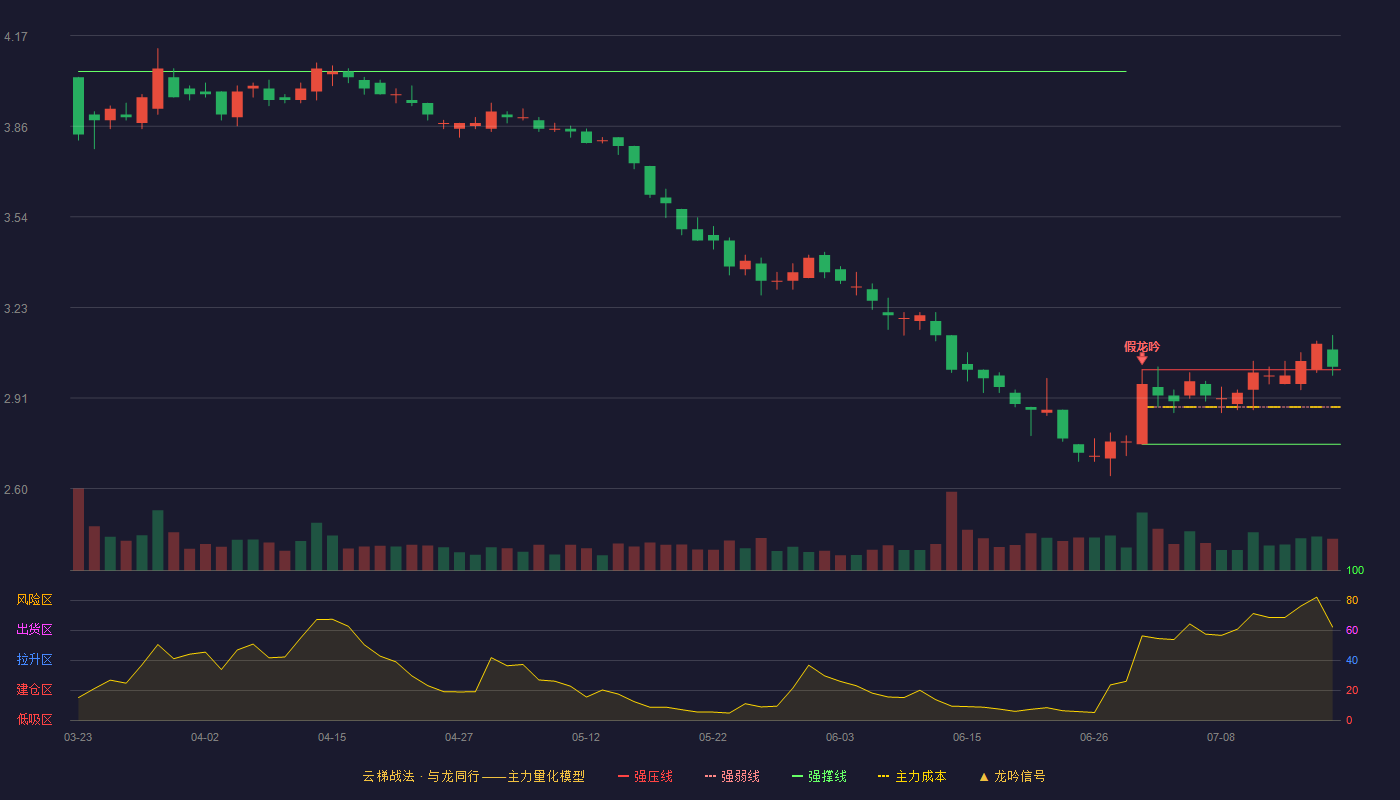This screenshot has width=1400, height=800.
Task: Select the 低吸区 zone label
Action: 34,718
